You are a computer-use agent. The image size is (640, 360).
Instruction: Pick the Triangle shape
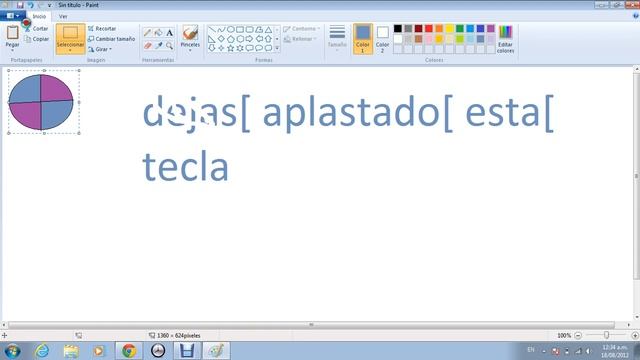click(x=268, y=29)
